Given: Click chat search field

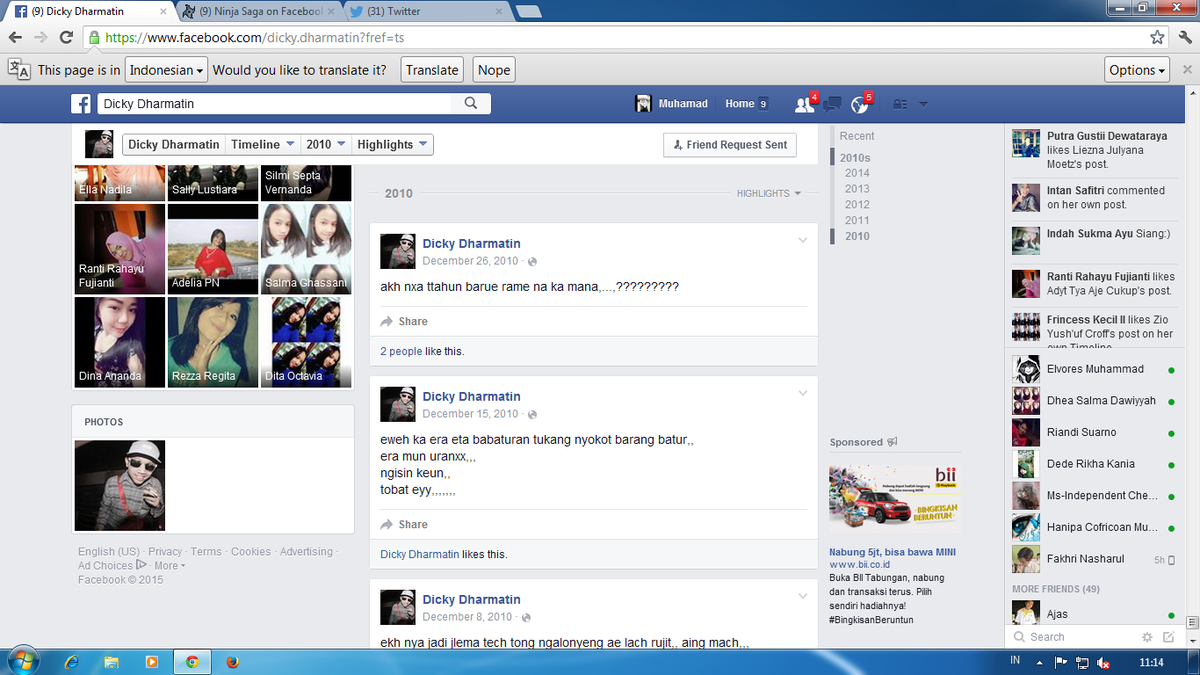Looking at the screenshot, I should pos(1075,637).
